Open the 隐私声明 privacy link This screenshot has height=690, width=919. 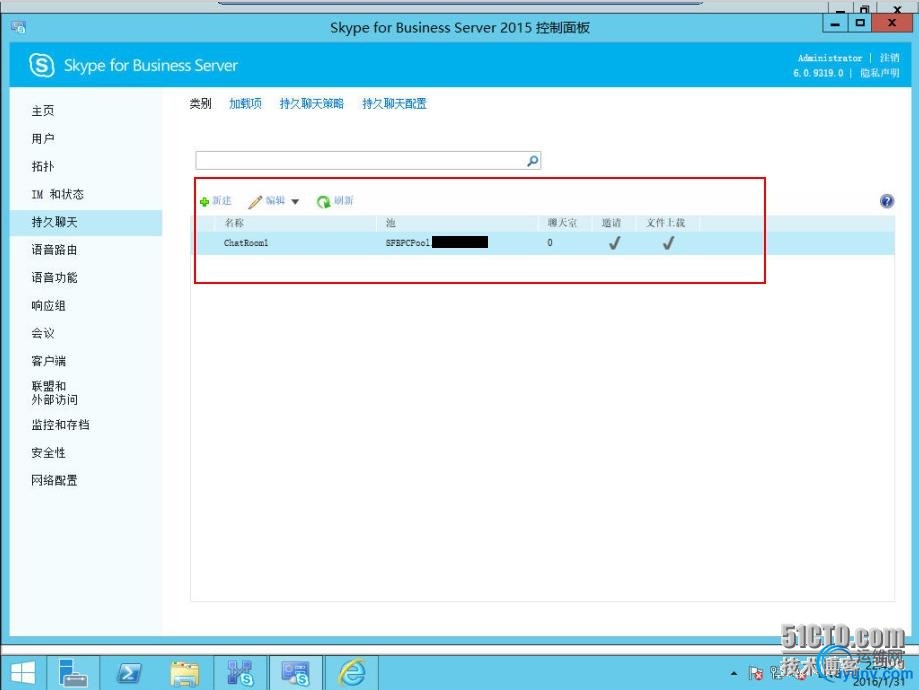click(879, 73)
